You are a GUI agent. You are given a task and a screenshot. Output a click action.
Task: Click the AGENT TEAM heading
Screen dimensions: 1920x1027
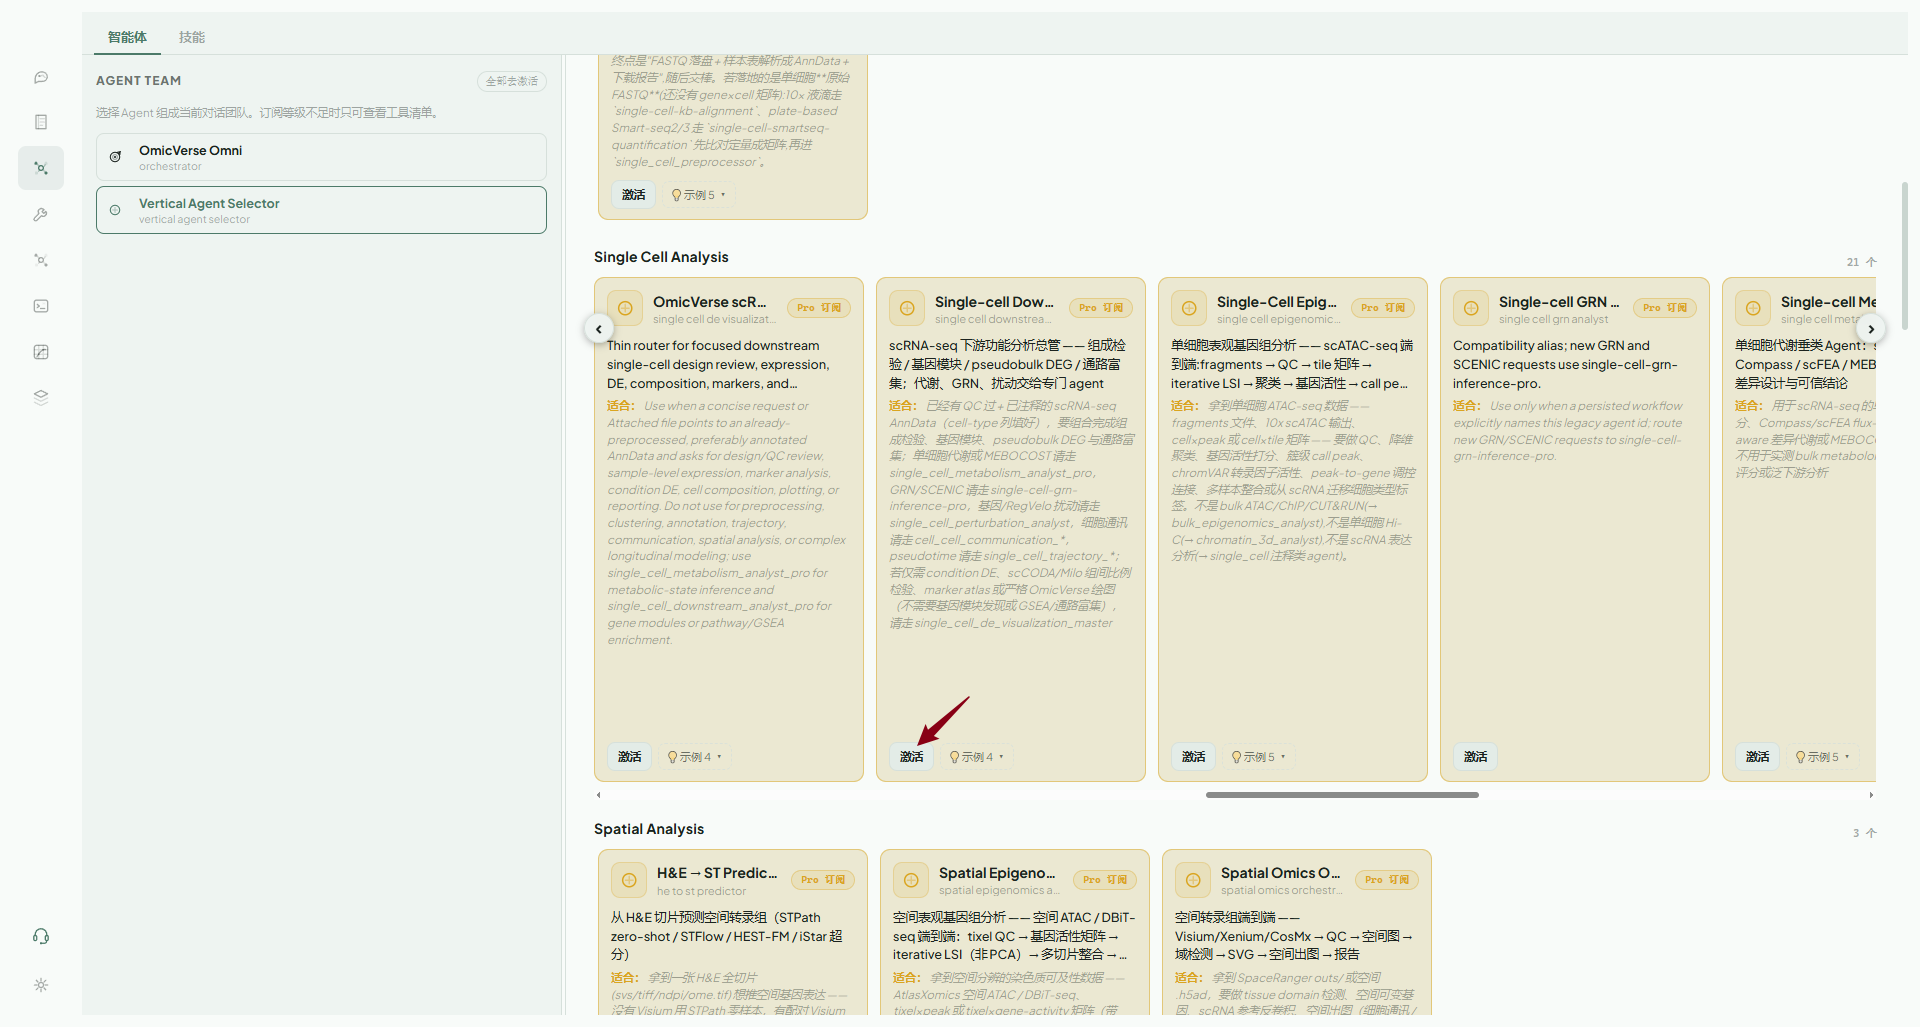point(139,81)
